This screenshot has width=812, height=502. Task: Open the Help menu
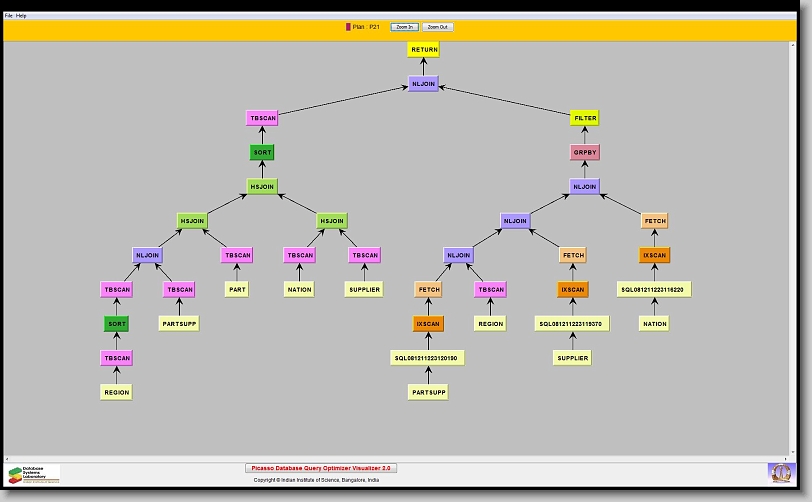coord(22,16)
